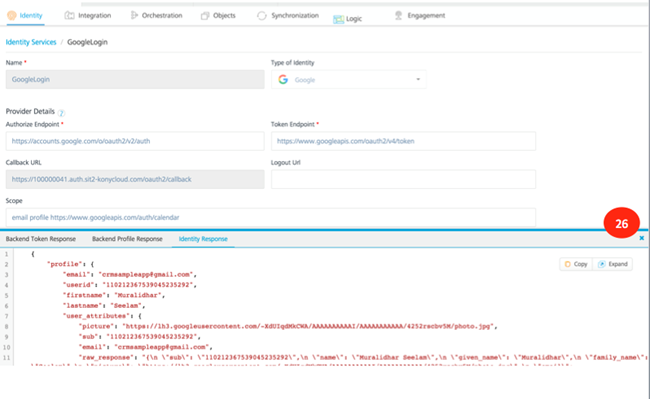Select the Integration icon
Image resolution: width=650 pixels, height=399 pixels.
[69, 15]
